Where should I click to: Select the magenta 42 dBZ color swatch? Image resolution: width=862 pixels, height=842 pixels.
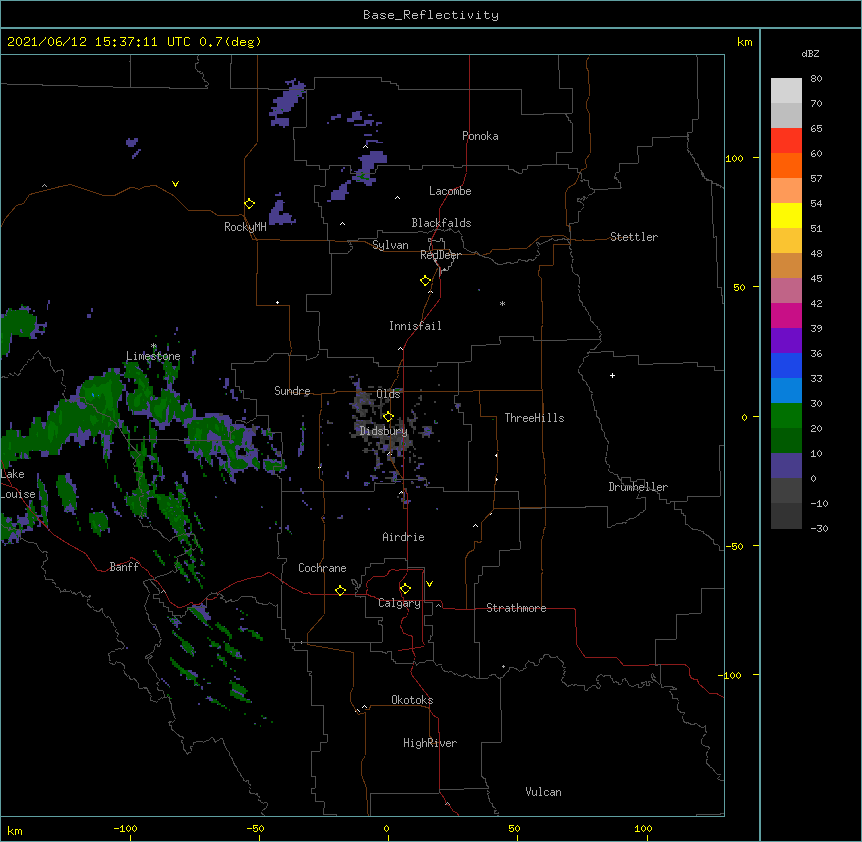(786, 315)
